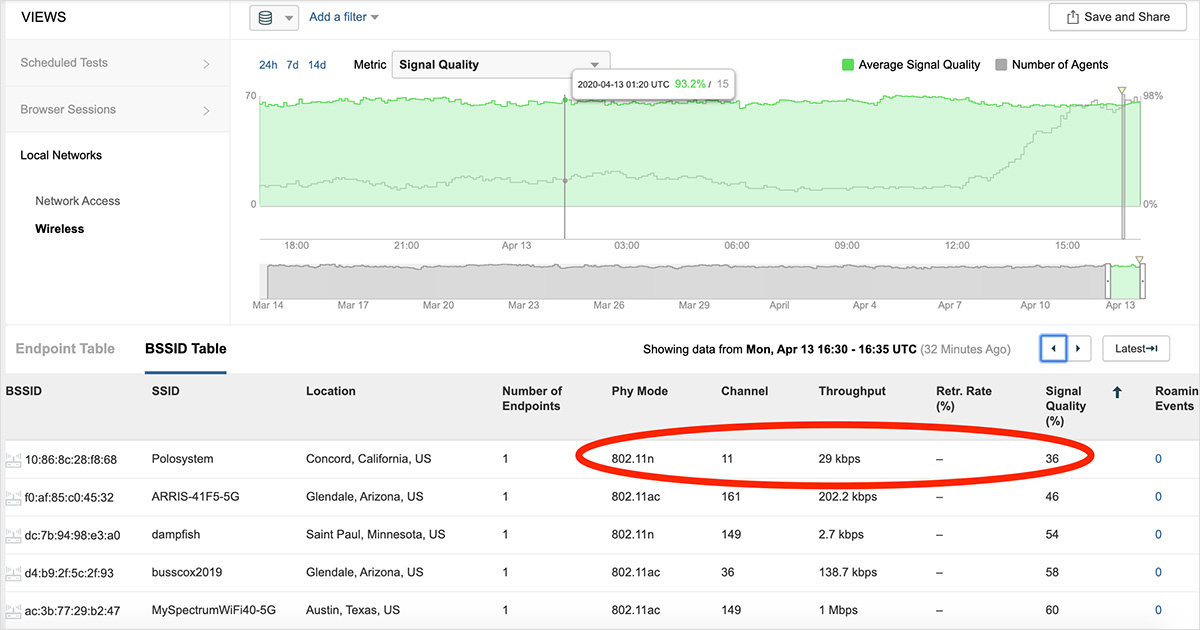The image size is (1200, 630).
Task: Switch to the Endpoint Table tab
Action: pos(65,349)
